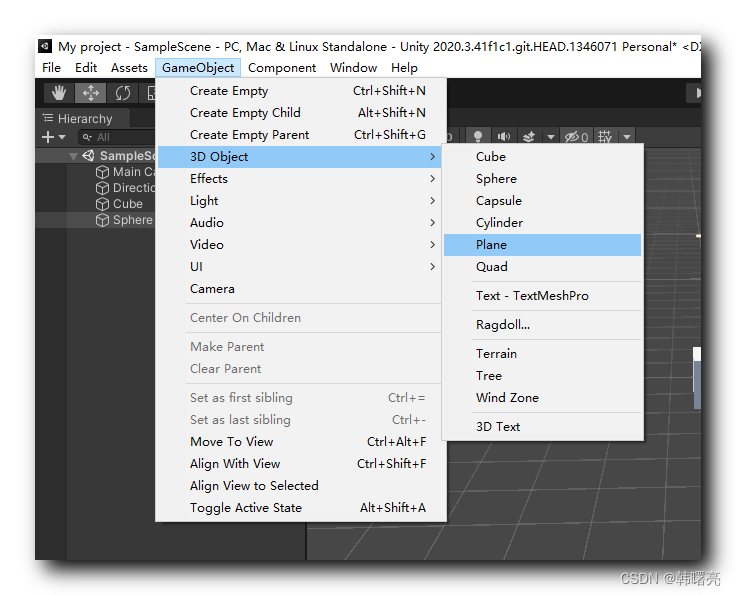Create a Wind Zone from the submenu
This screenshot has width=736, height=595.
click(x=543, y=398)
